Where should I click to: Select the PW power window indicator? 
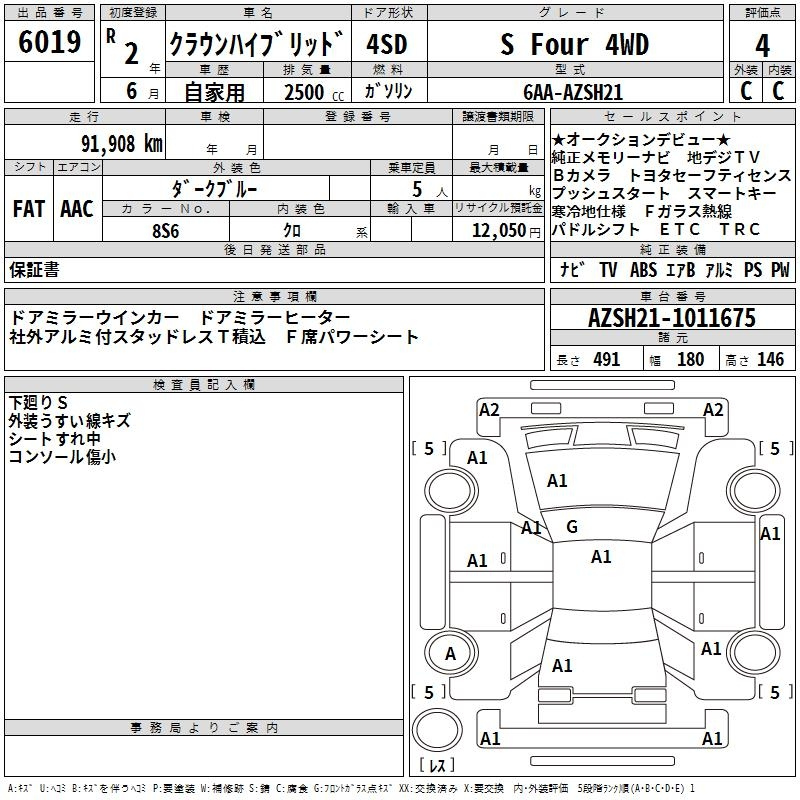click(779, 270)
